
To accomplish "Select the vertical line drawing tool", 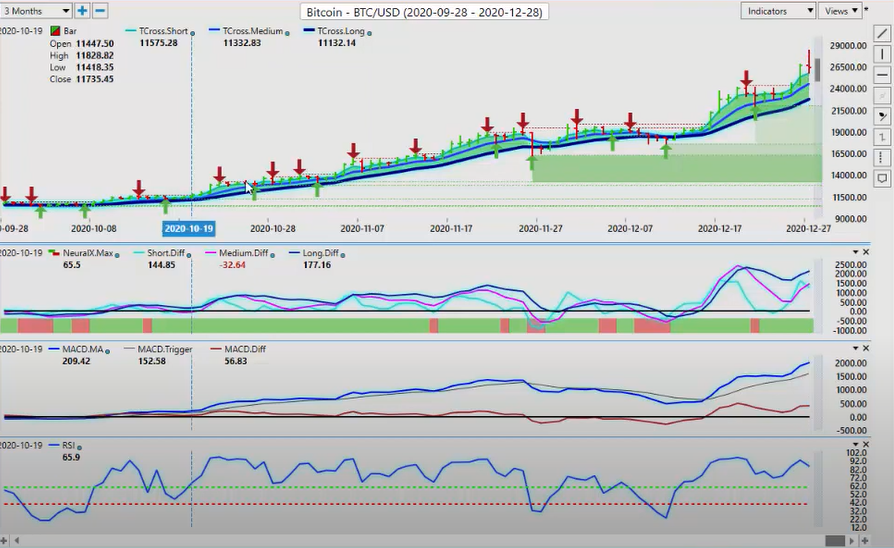I will (x=882, y=54).
